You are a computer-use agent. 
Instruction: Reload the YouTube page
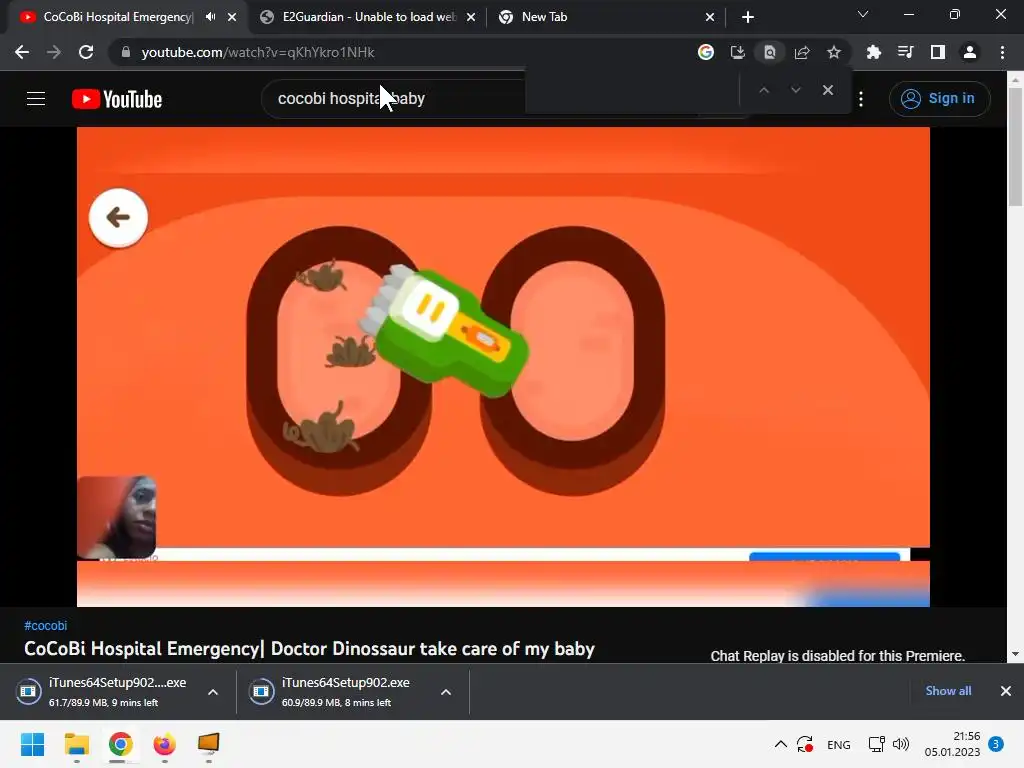click(x=86, y=52)
